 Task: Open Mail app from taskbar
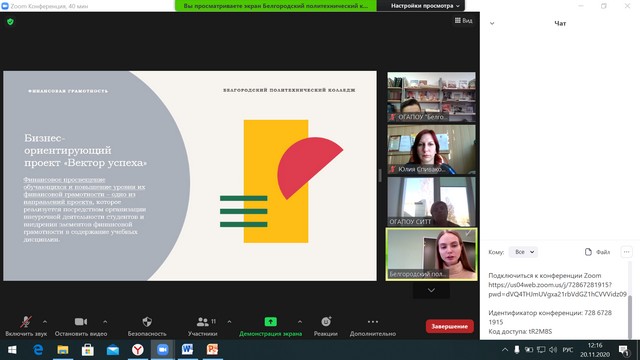tap(113, 350)
